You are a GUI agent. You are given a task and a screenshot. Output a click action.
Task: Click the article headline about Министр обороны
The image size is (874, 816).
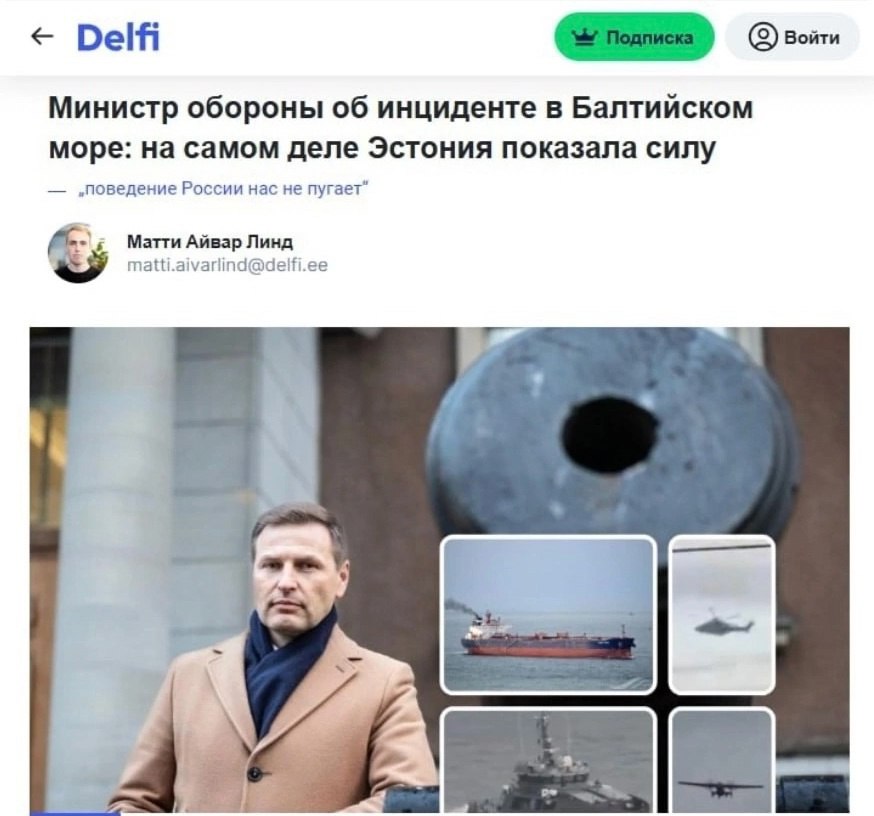point(400,128)
